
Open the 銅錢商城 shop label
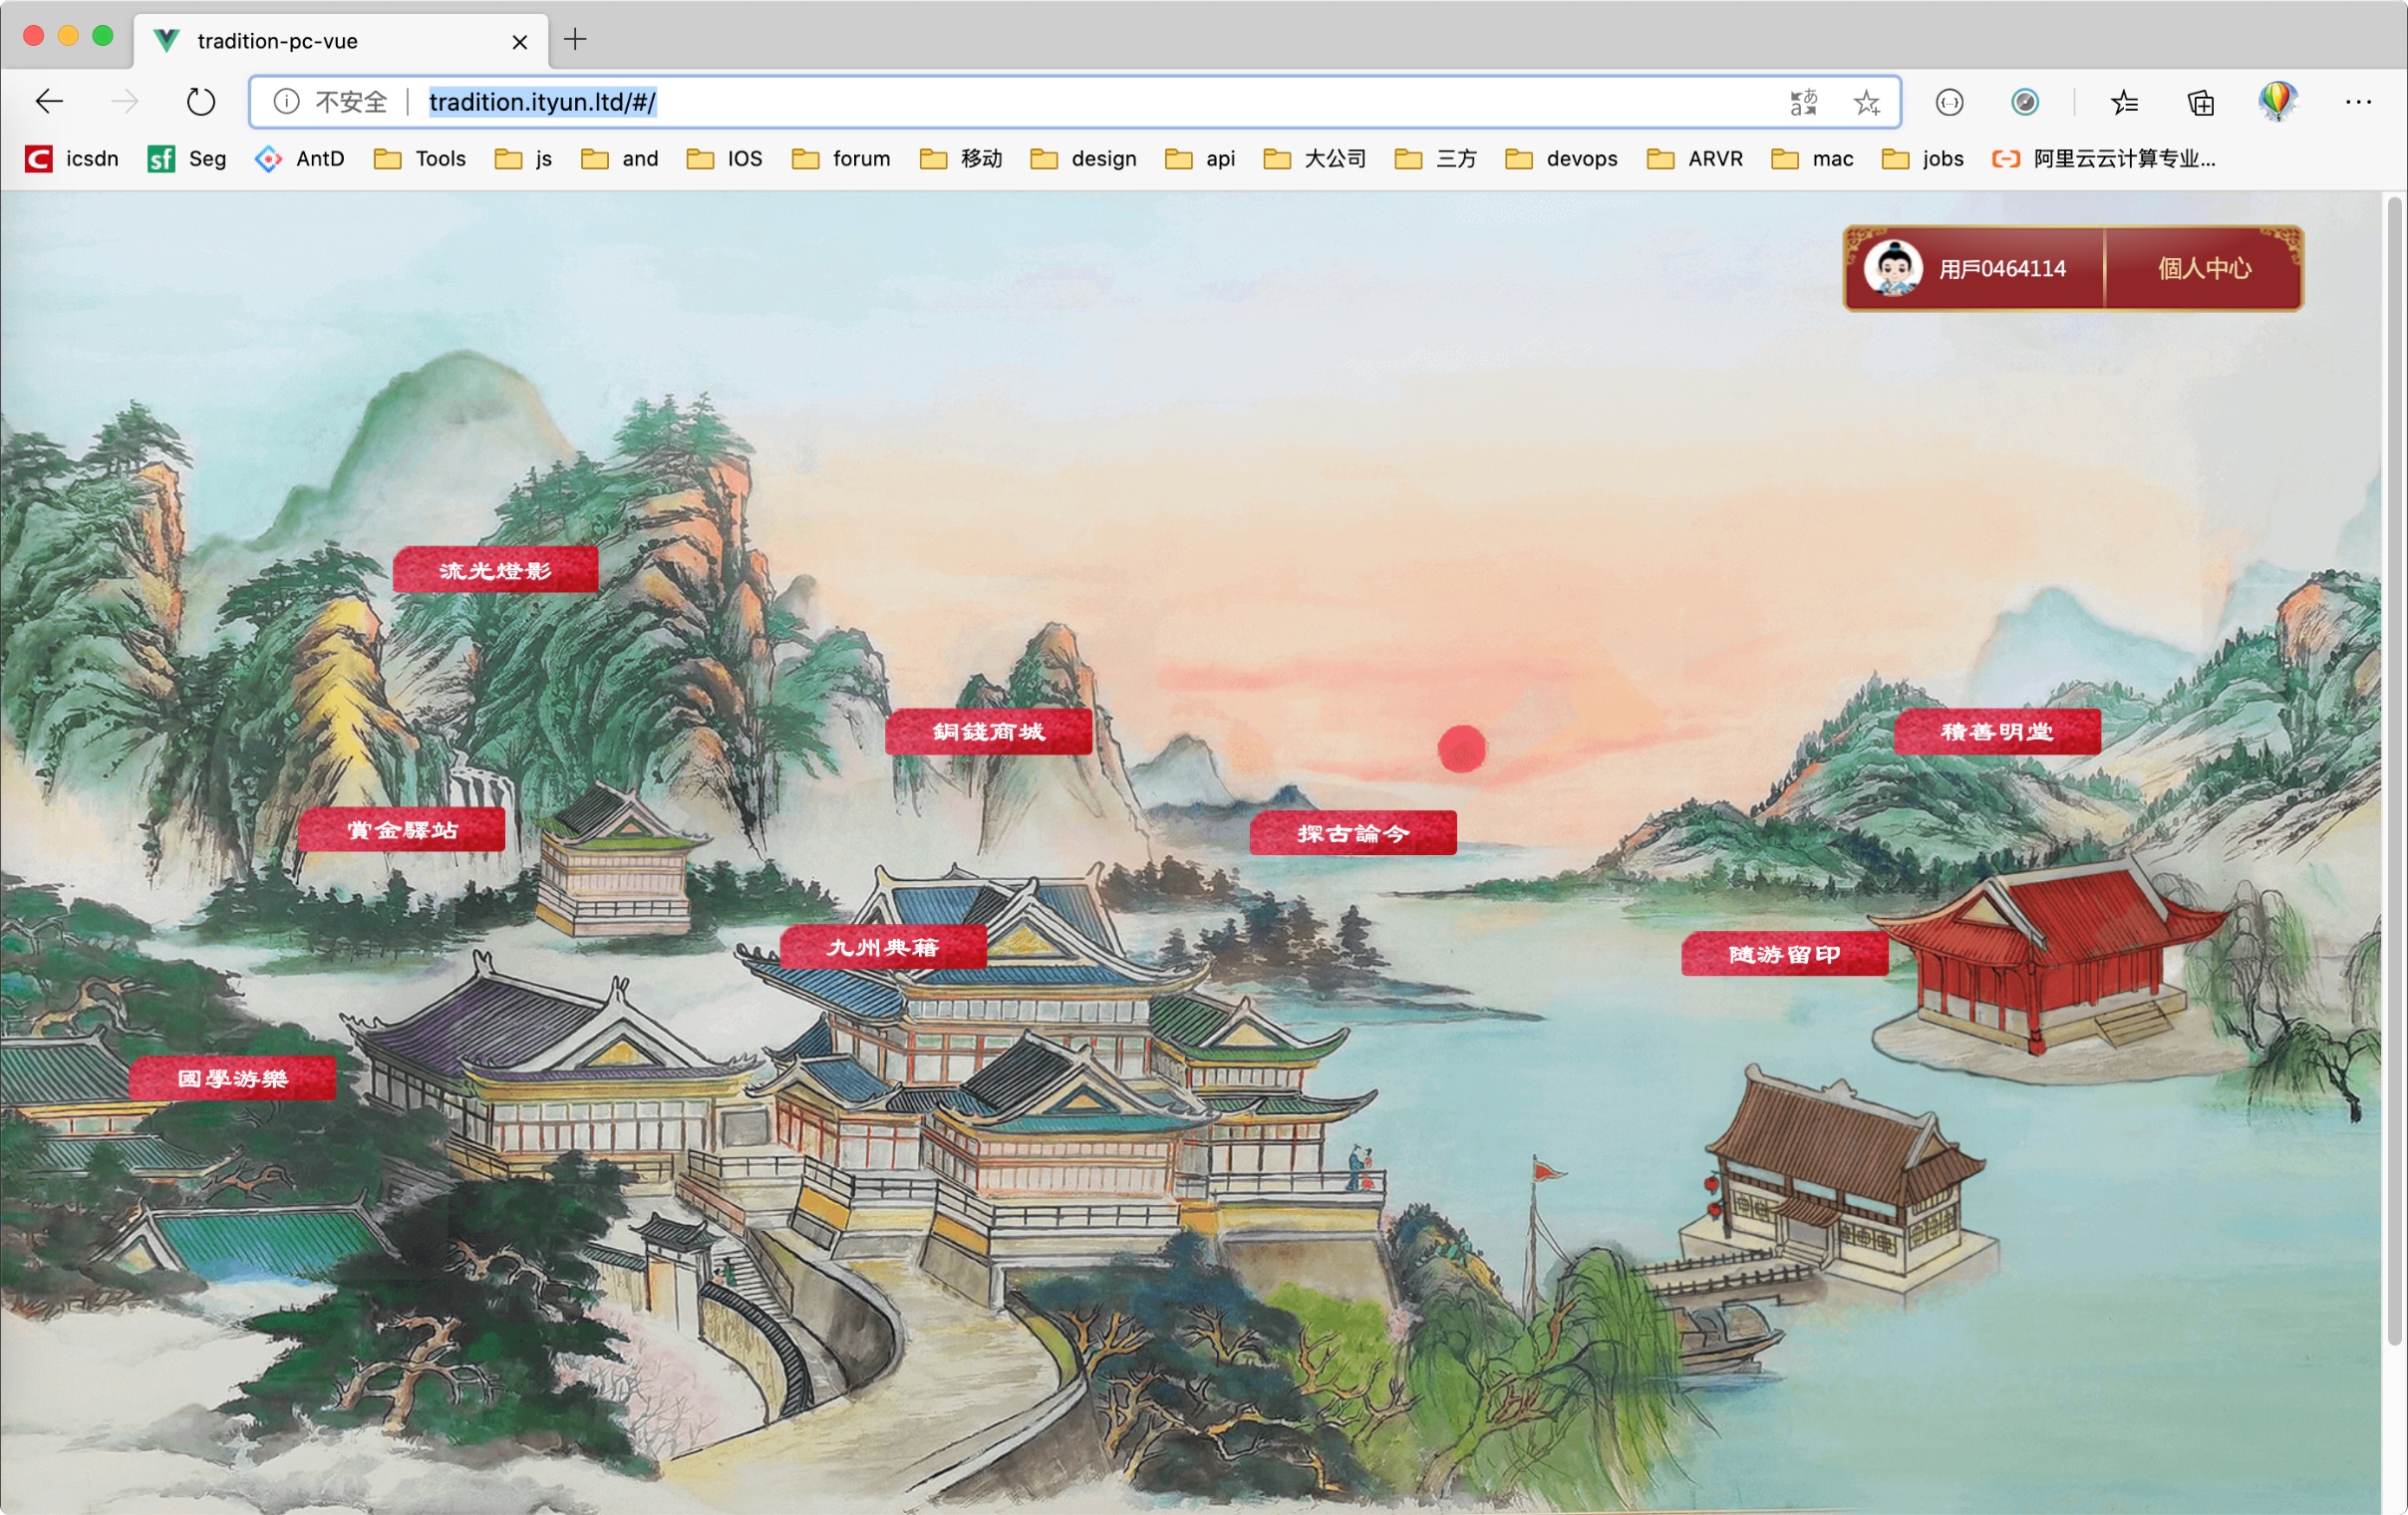988,732
